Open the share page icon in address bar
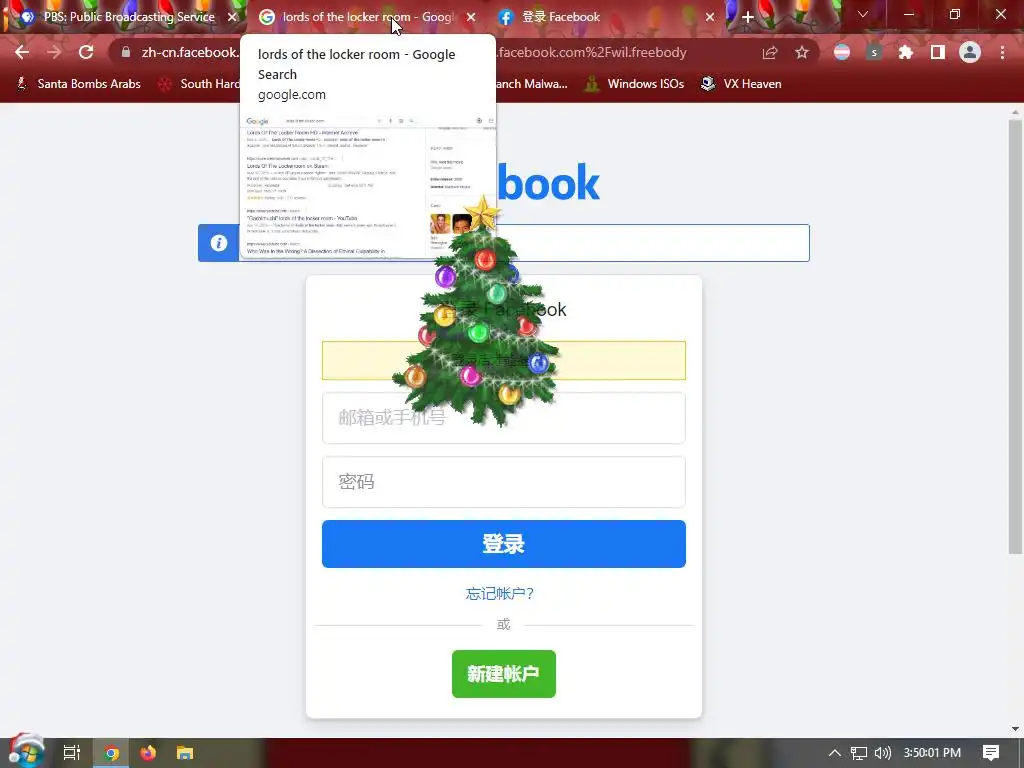 (770, 52)
